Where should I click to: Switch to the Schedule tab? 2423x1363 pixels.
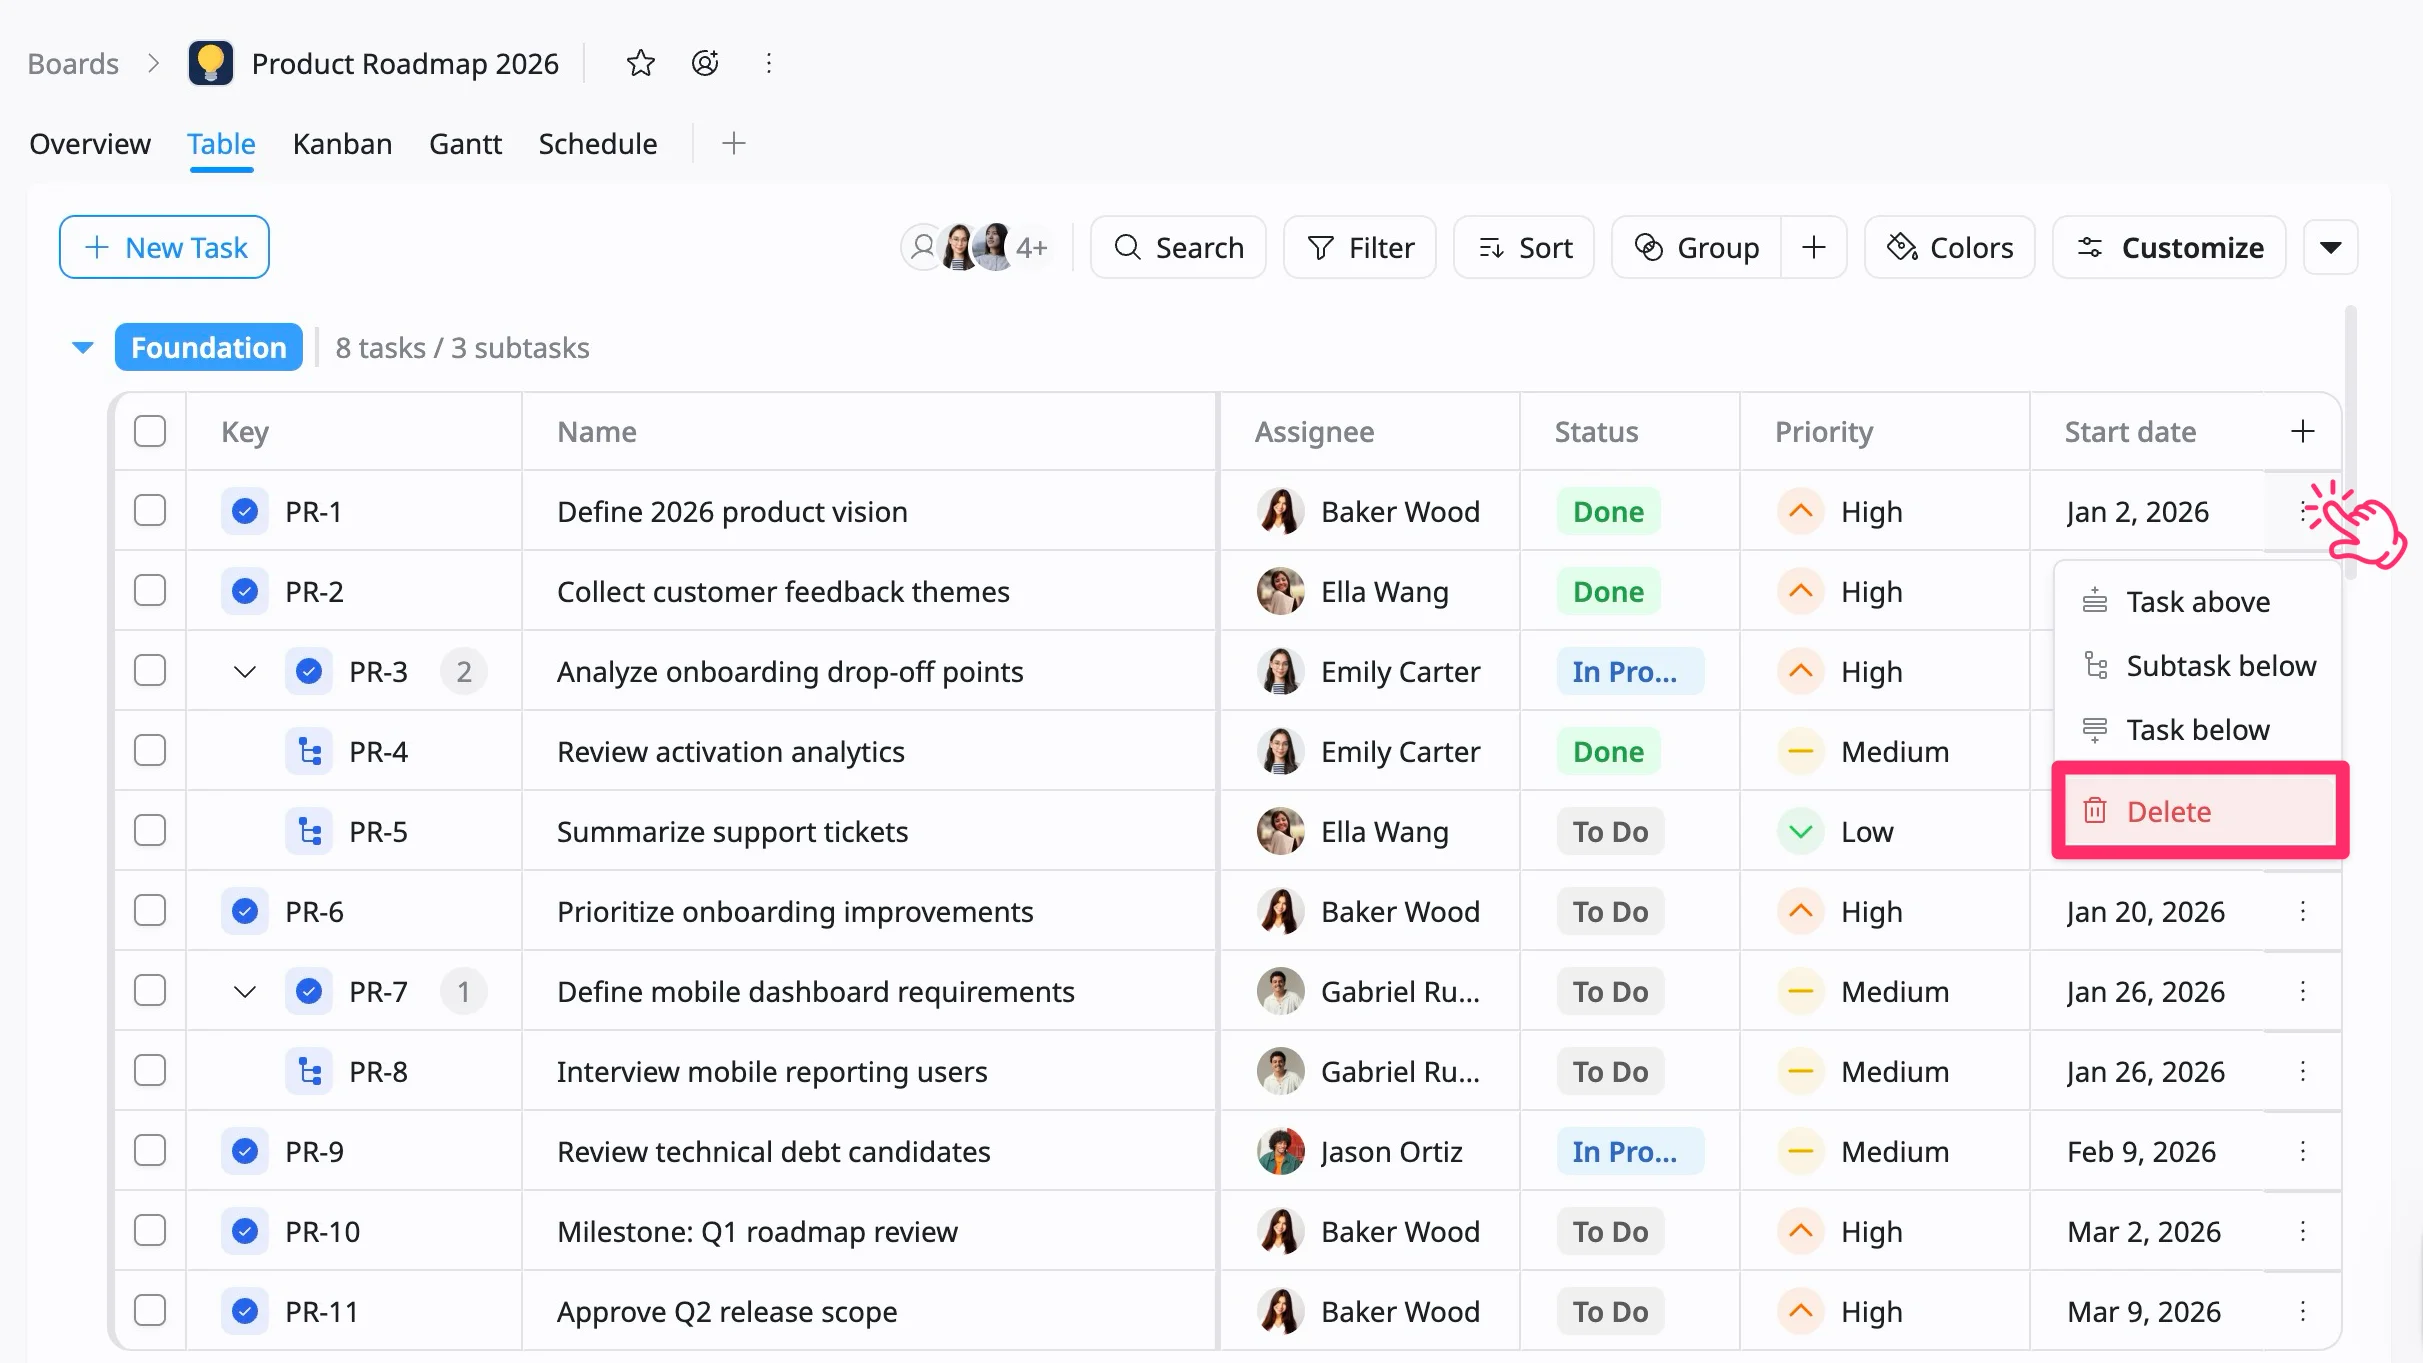point(598,144)
